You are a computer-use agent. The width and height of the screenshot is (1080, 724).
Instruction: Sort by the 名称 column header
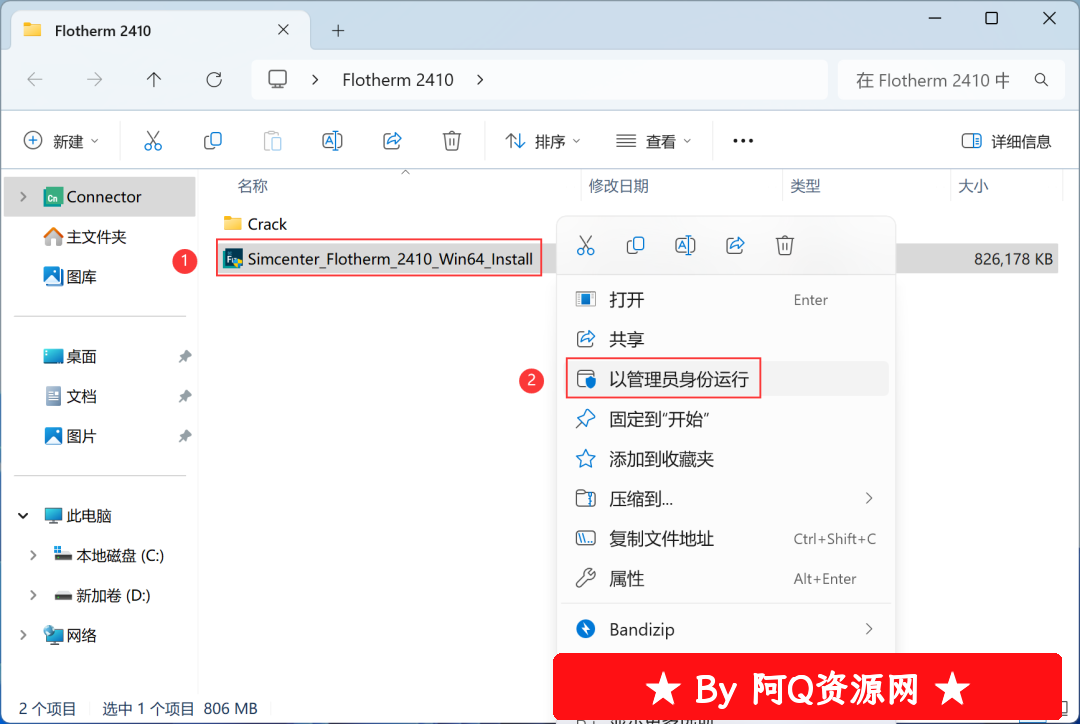click(x=253, y=186)
